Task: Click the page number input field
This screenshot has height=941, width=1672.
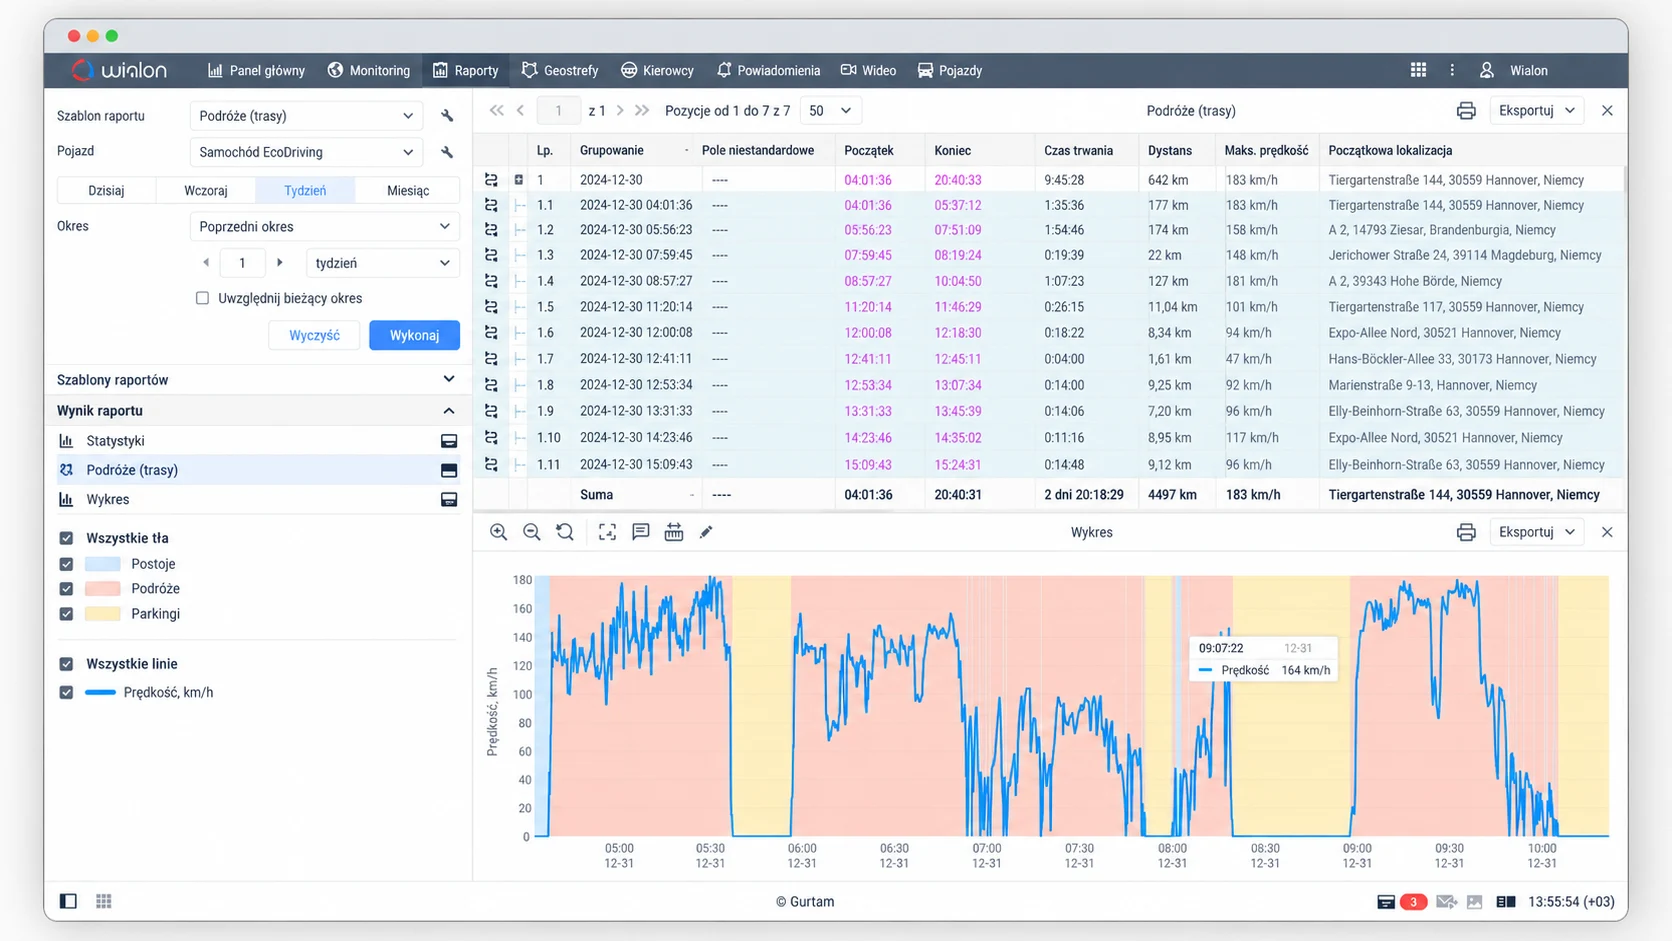Action: (558, 111)
